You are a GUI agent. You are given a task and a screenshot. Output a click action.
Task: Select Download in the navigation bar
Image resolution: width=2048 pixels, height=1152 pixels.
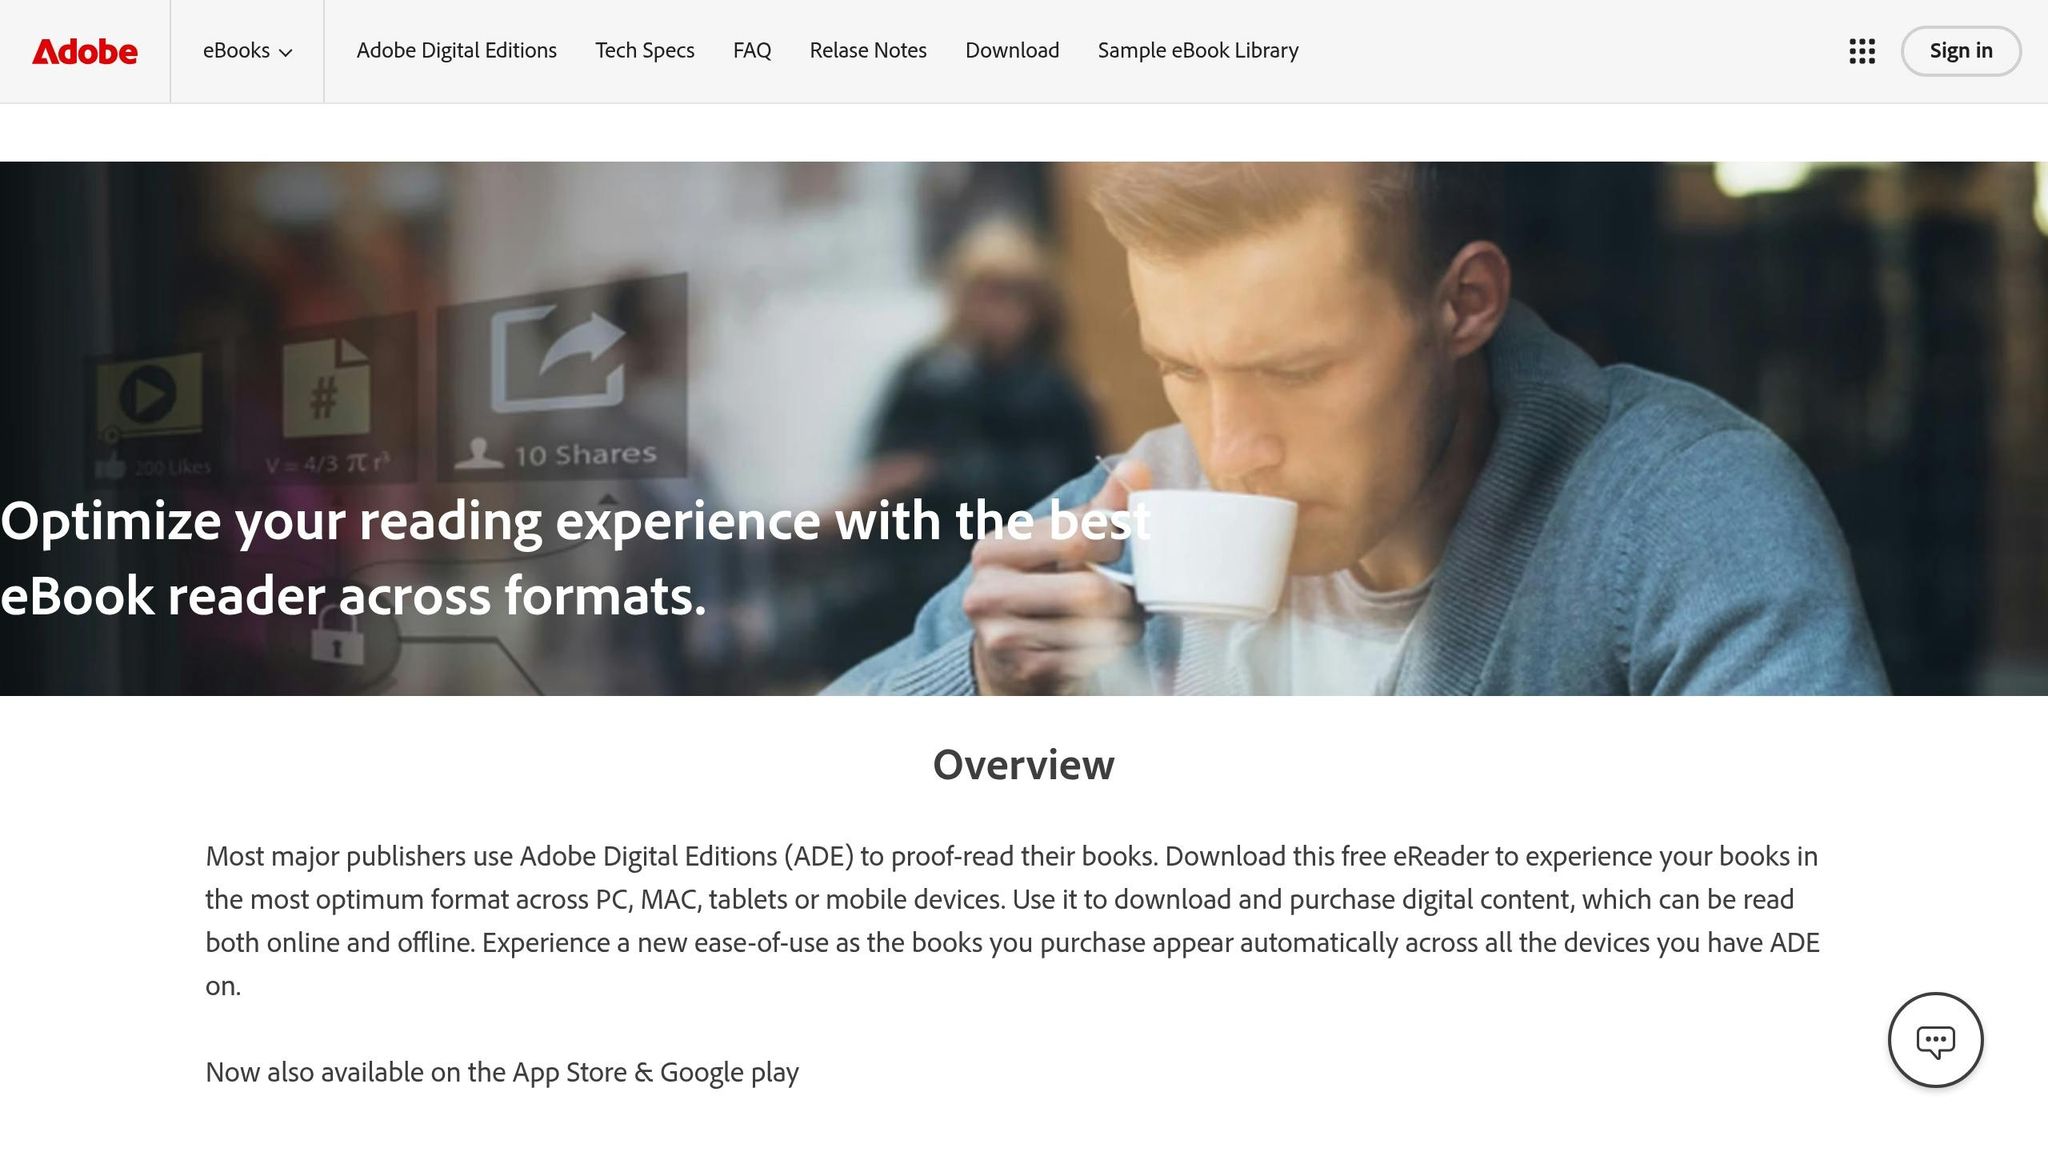(1012, 51)
